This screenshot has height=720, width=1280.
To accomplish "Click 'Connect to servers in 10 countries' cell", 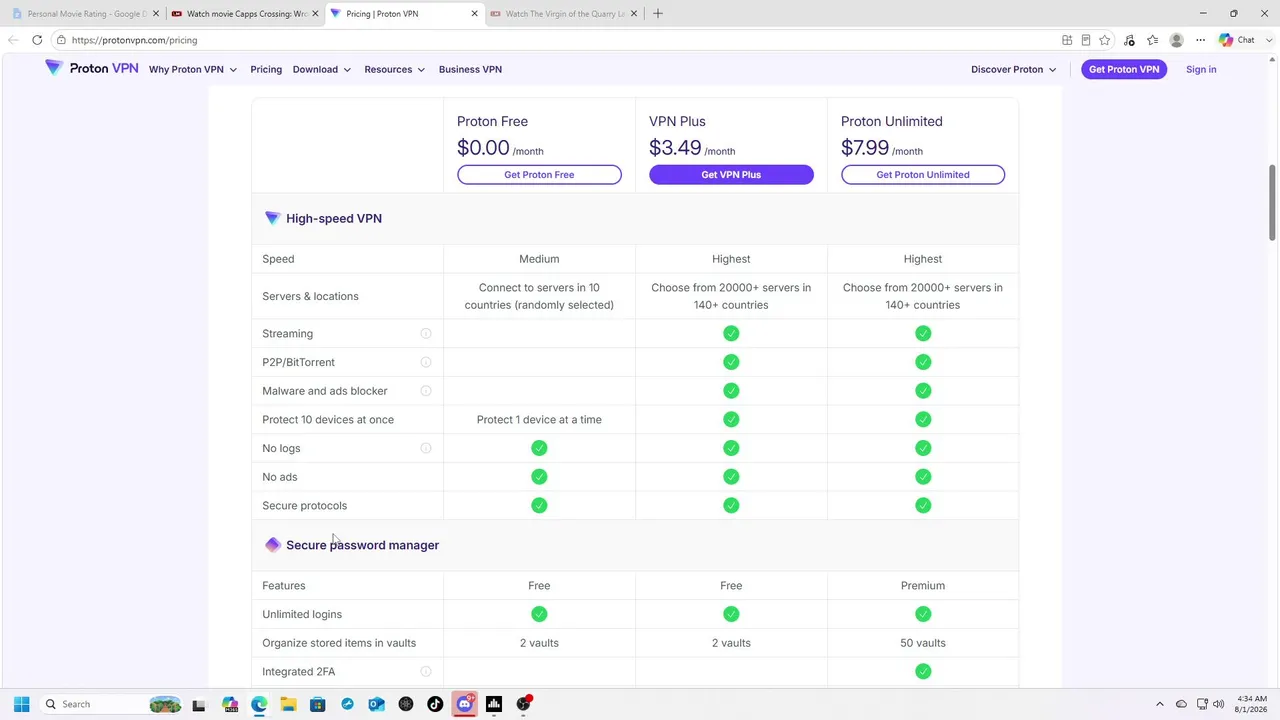I will click(539, 296).
